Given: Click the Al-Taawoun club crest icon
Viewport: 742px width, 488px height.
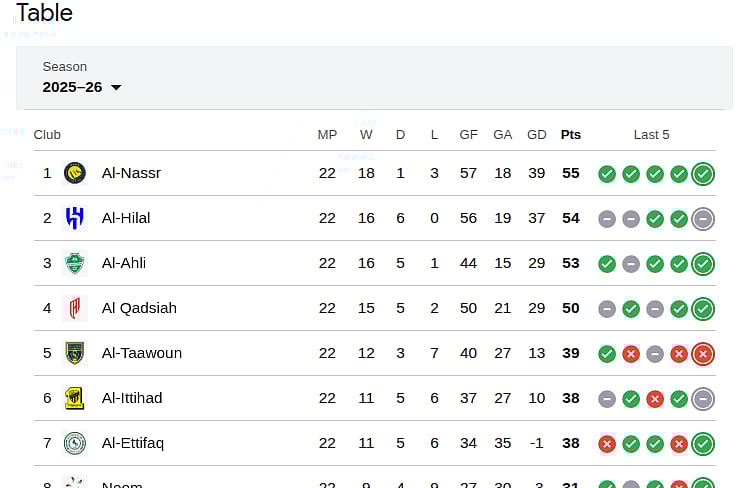Looking at the screenshot, I should 75,353.
